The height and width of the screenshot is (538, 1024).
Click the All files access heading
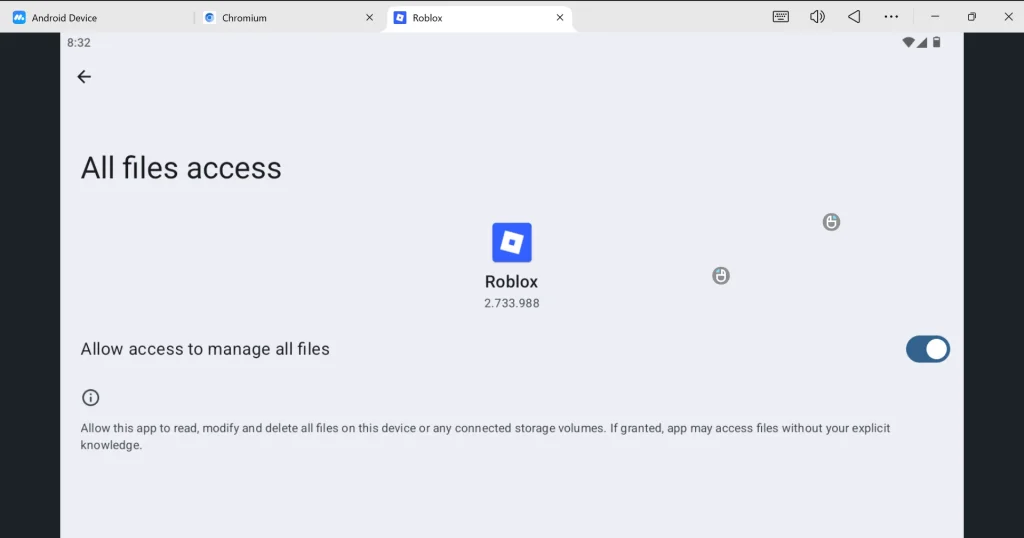click(181, 168)
